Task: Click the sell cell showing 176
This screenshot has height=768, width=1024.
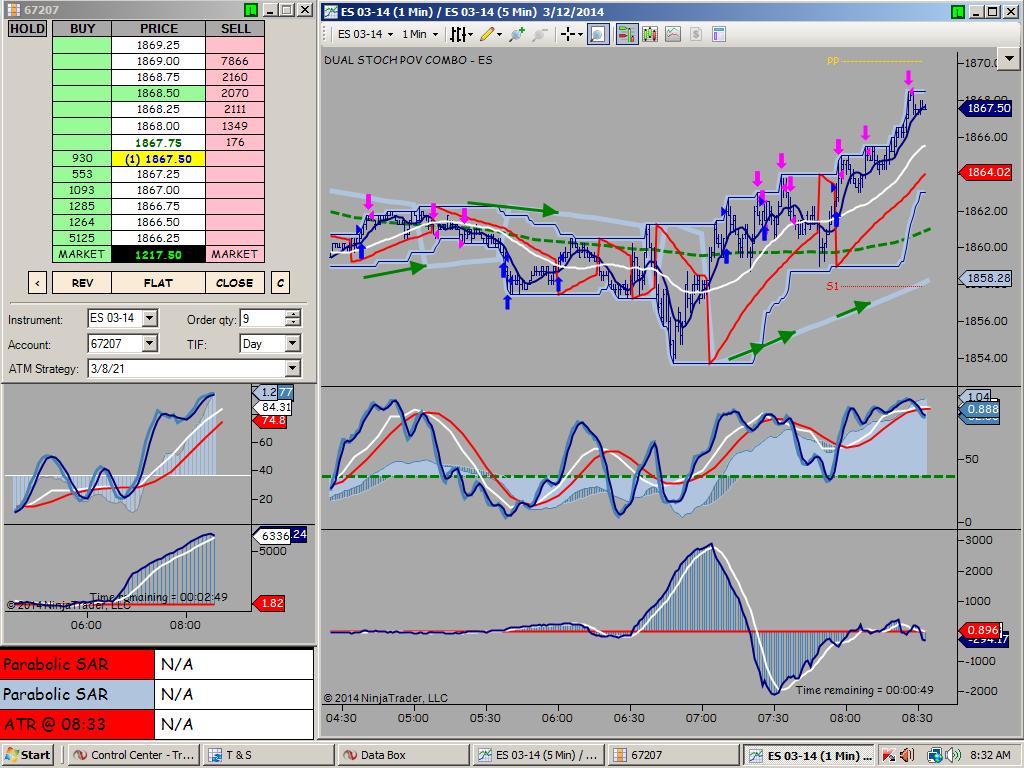Action: (234, 142)
